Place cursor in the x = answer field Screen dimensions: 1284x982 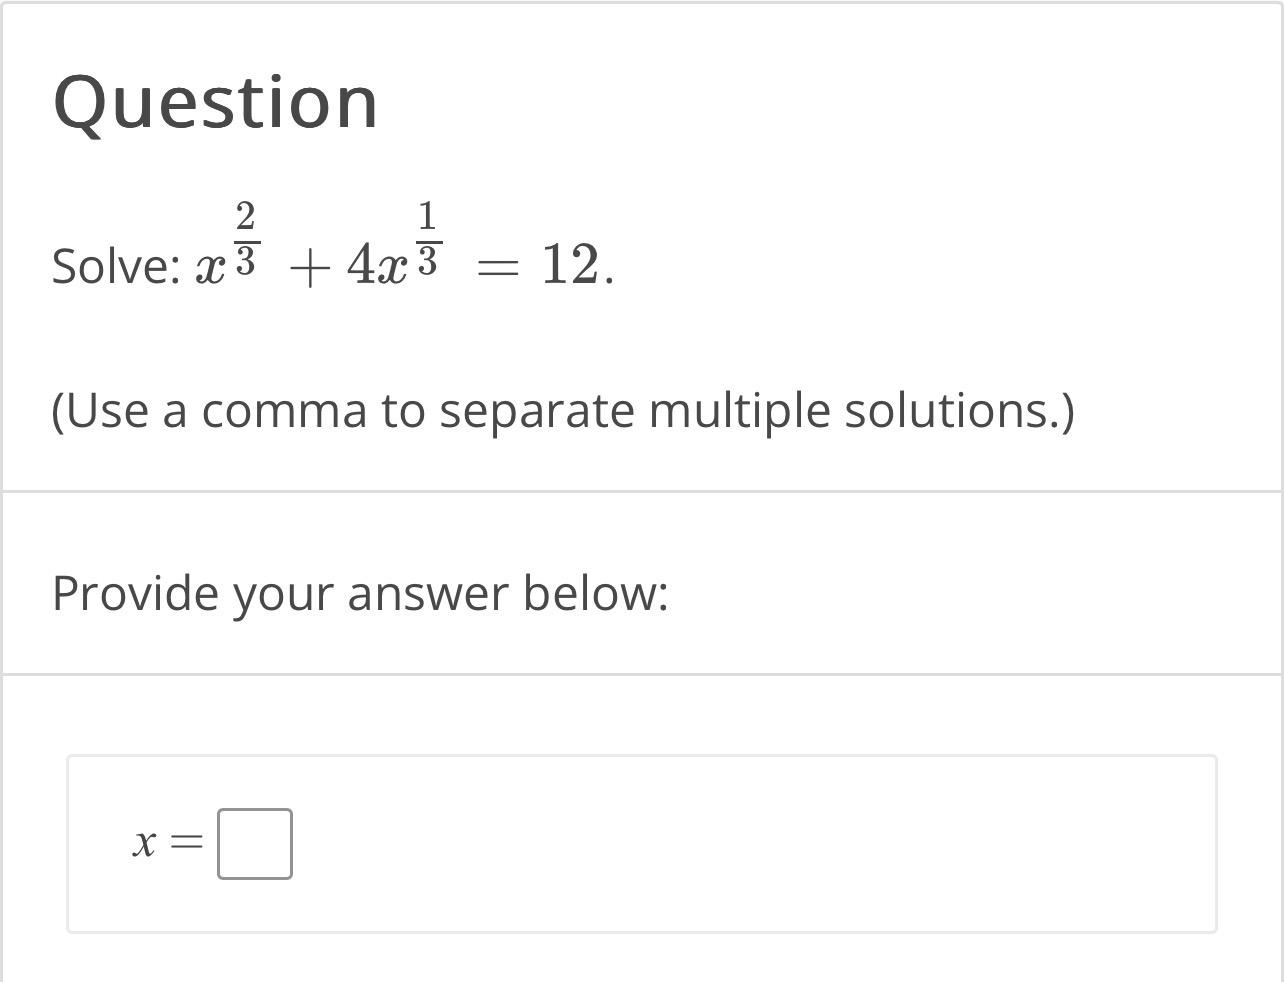(255, 843)
